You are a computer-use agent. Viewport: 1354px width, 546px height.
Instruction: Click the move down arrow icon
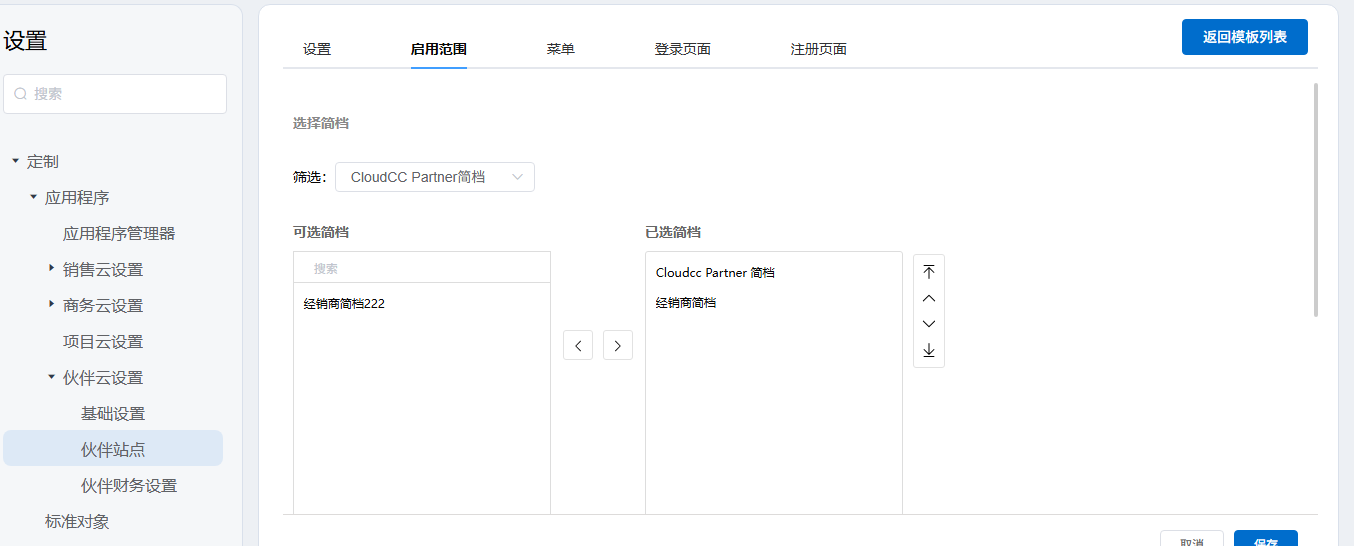pos(929,324)
